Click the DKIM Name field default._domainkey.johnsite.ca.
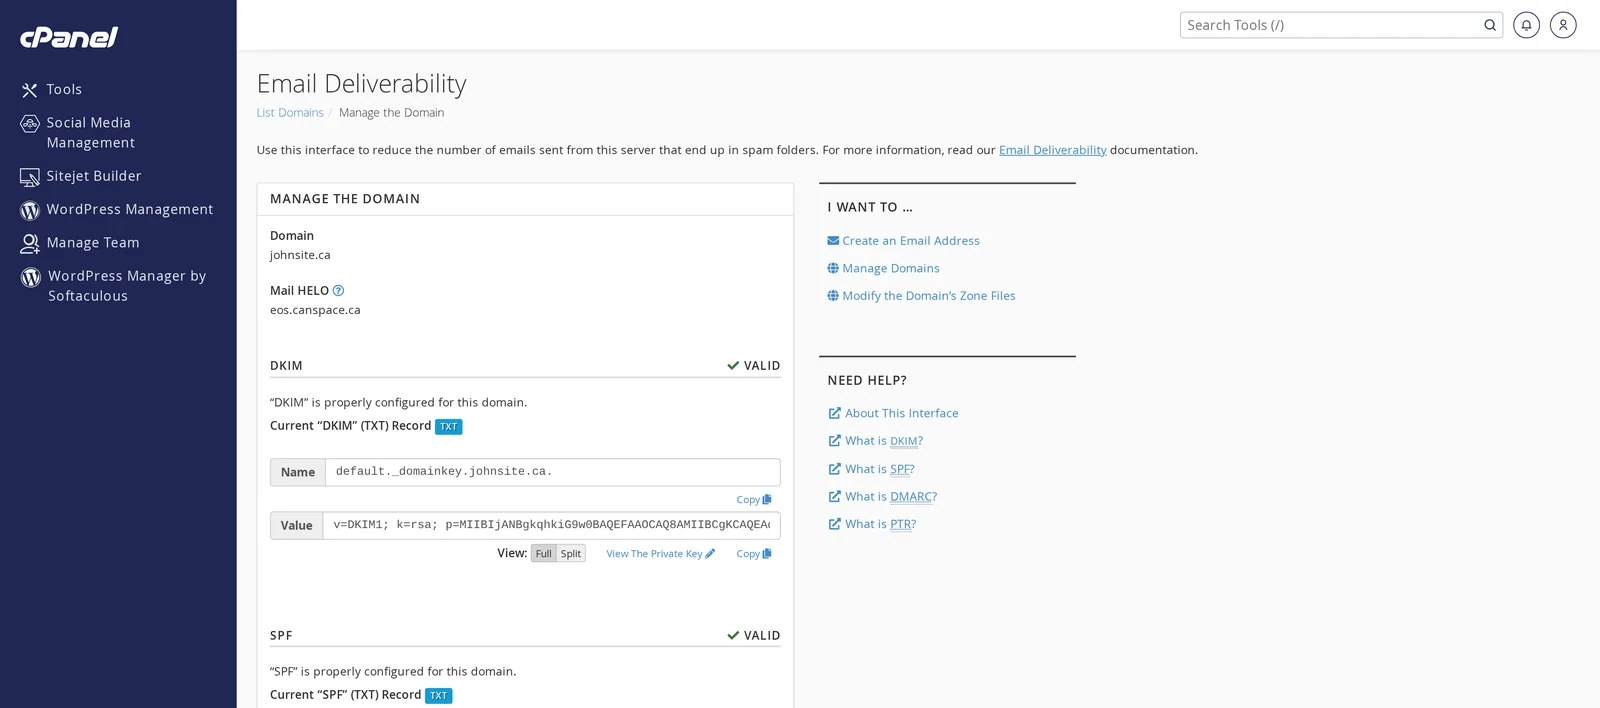 point(552,472)
